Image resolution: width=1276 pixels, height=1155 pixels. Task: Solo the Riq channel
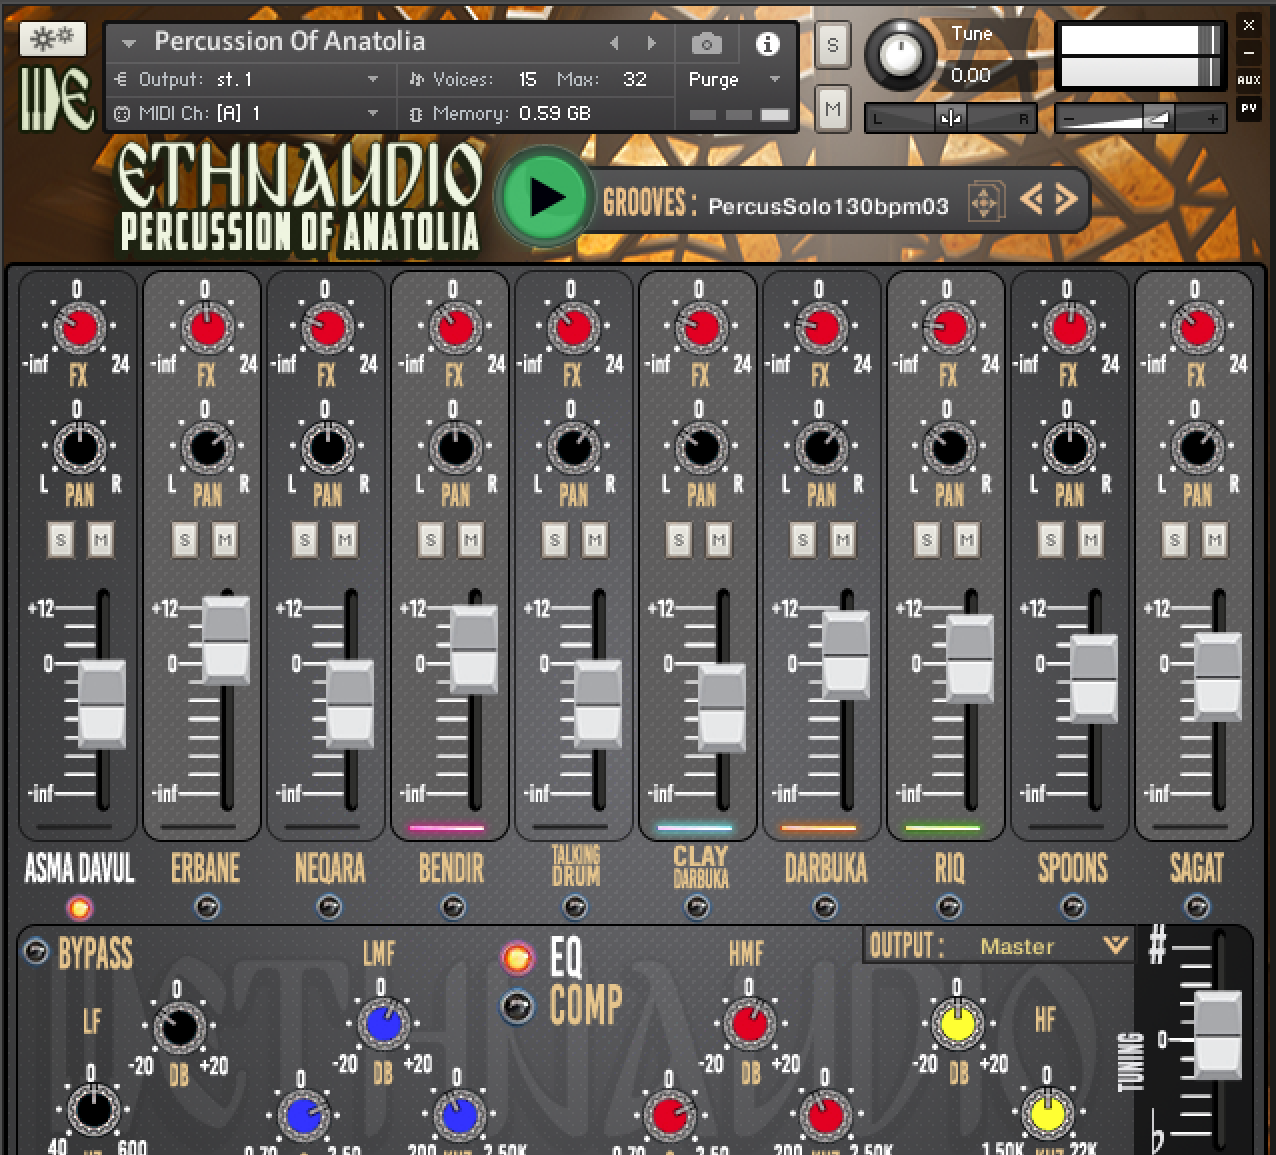[927, 541]
